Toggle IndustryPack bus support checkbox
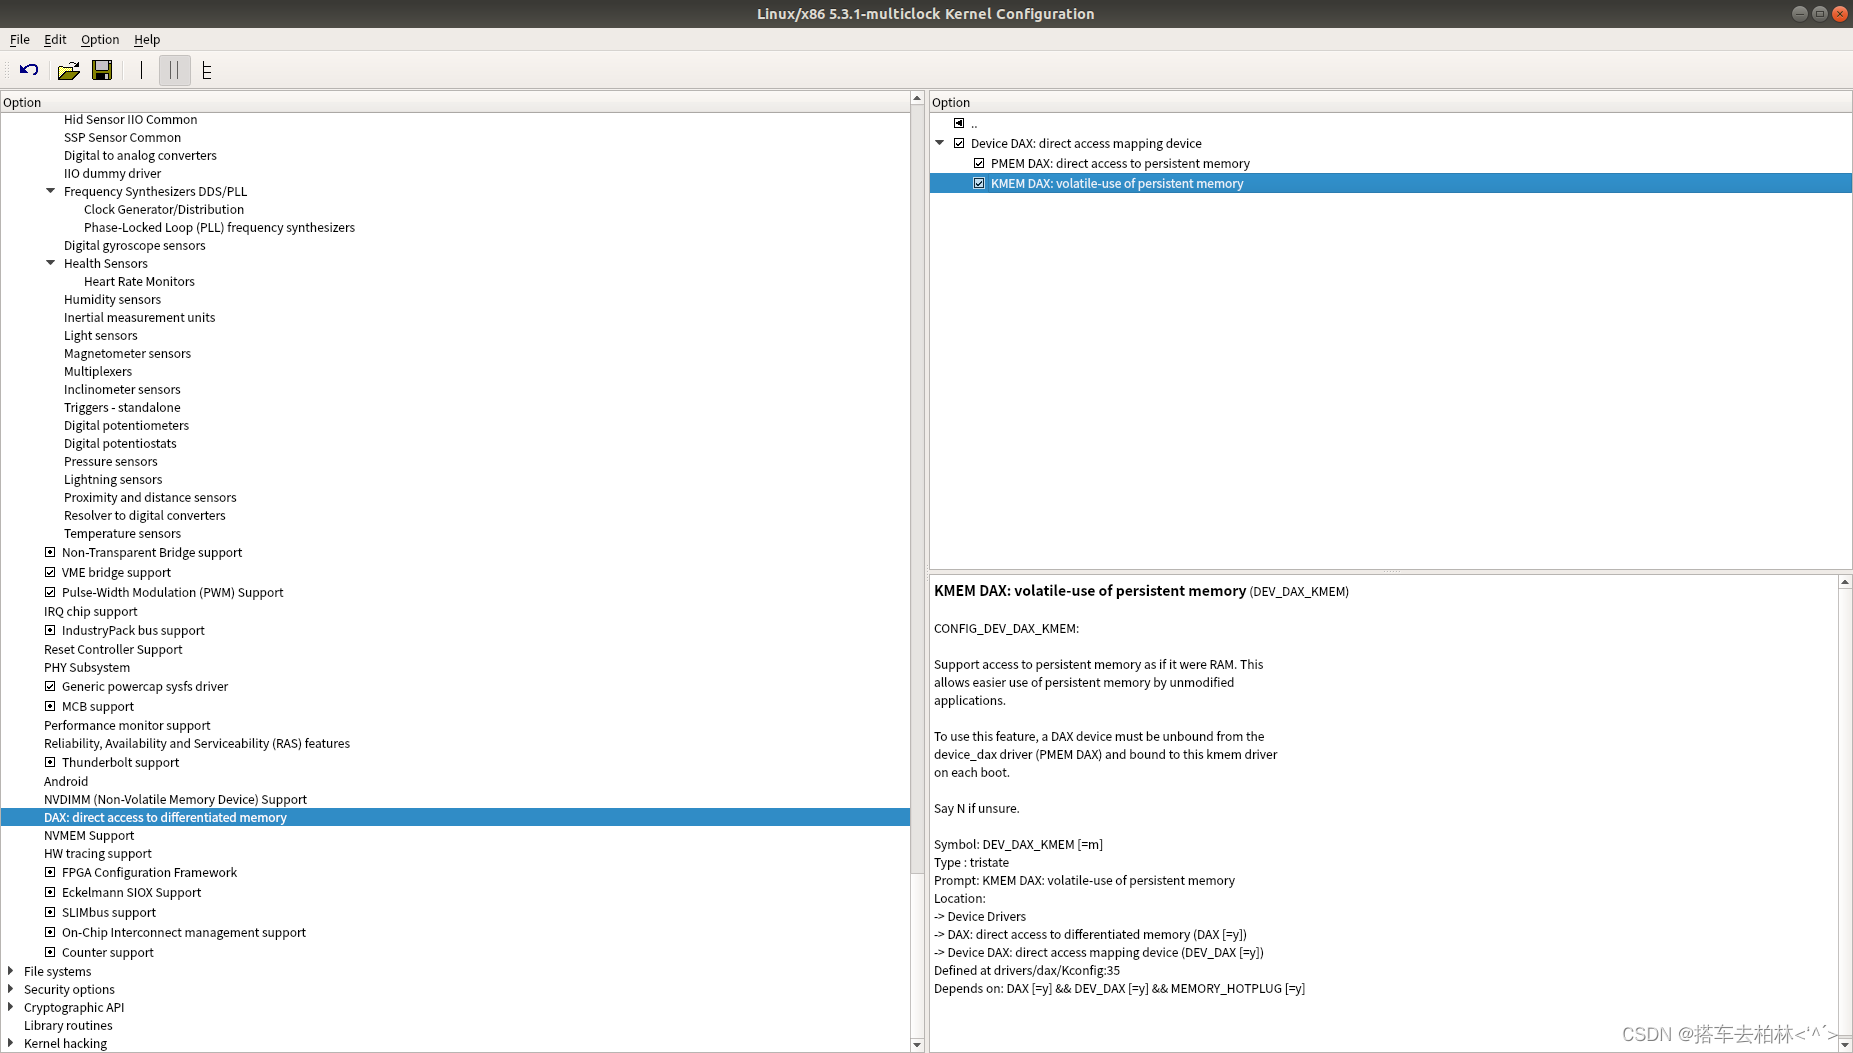Image resolution: width=1853 pixels, height=1053 pixels. point(50,630)
